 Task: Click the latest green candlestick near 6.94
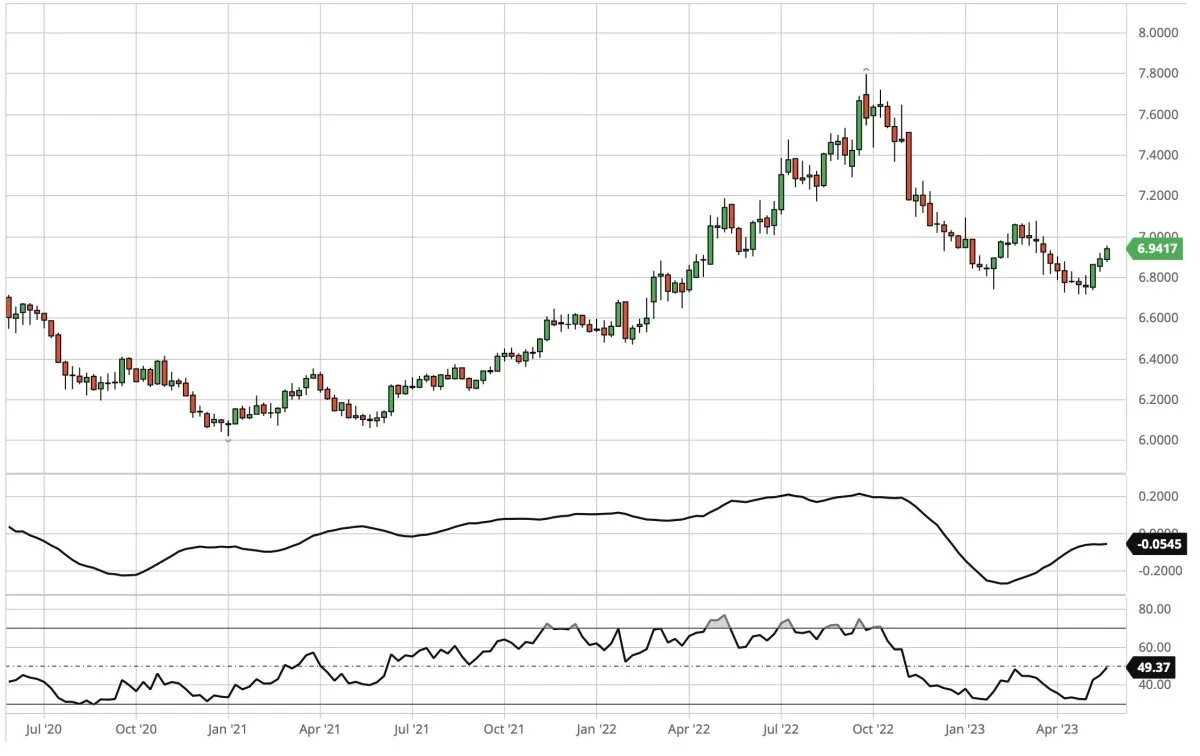(1107, 253)
